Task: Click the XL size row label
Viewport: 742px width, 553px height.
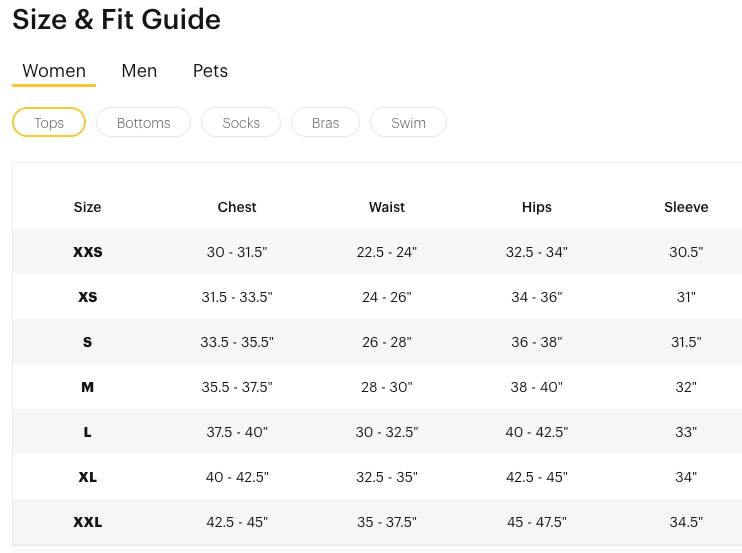Action: 87,477
